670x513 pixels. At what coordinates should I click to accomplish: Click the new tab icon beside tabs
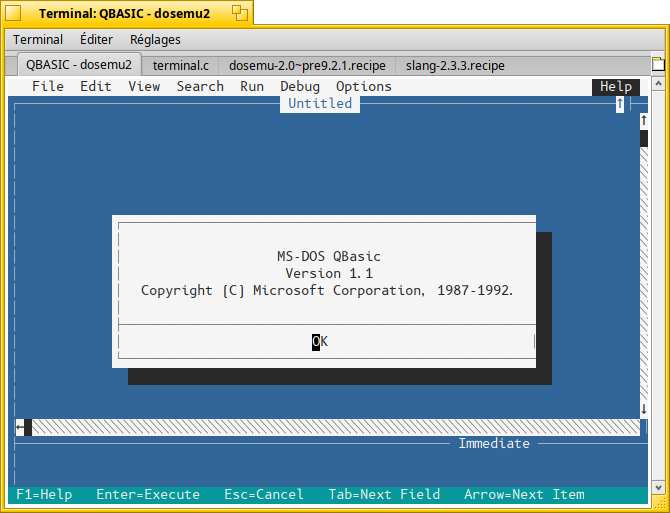659,65
